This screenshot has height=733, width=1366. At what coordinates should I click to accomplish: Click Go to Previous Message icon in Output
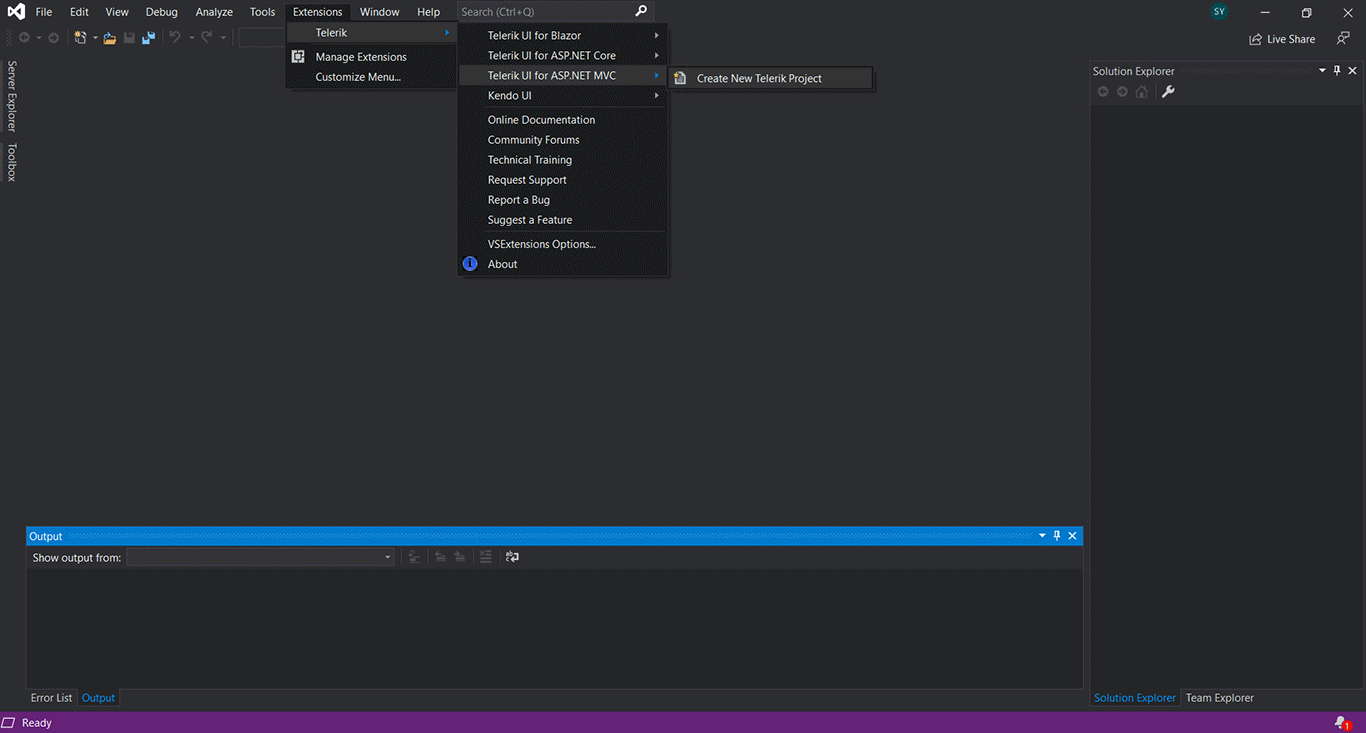tap(440, 557)
